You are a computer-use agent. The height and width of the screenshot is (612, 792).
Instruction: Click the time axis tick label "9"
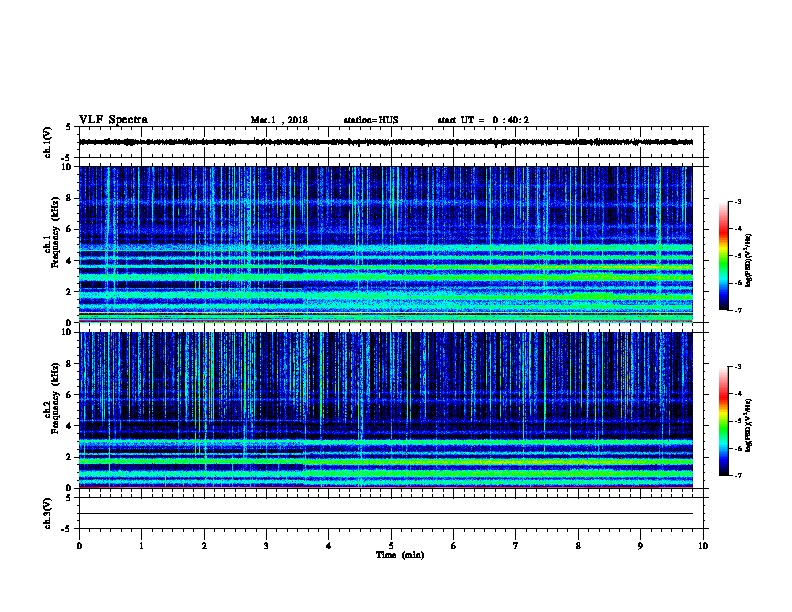point(640,546)
